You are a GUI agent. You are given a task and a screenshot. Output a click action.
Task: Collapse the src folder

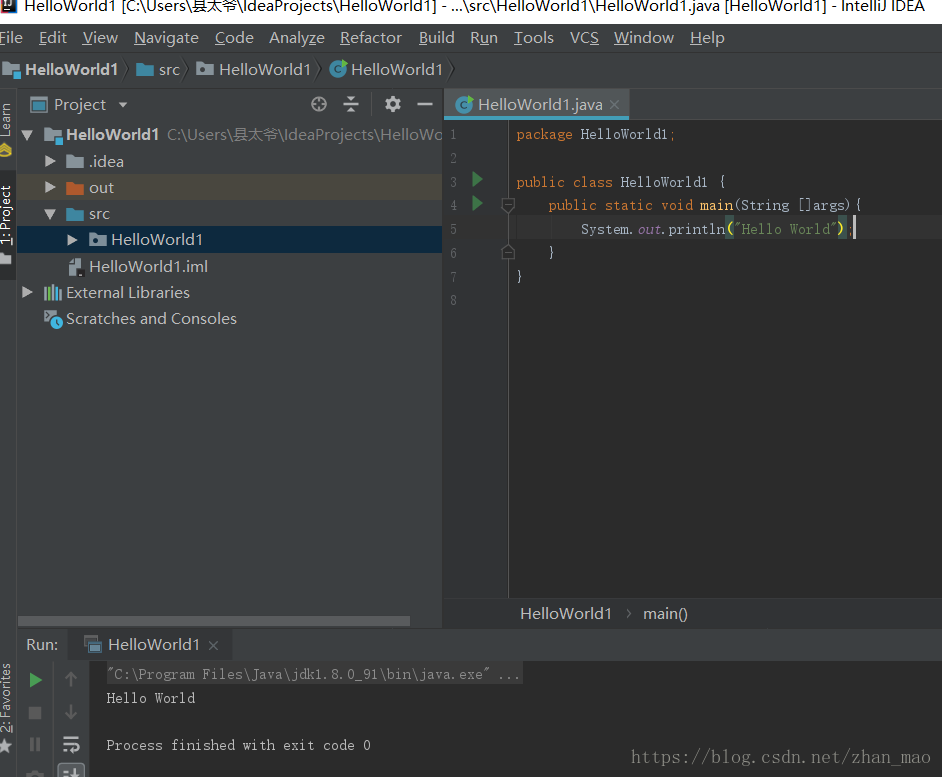pyautogui.click(x=50, y=214)
